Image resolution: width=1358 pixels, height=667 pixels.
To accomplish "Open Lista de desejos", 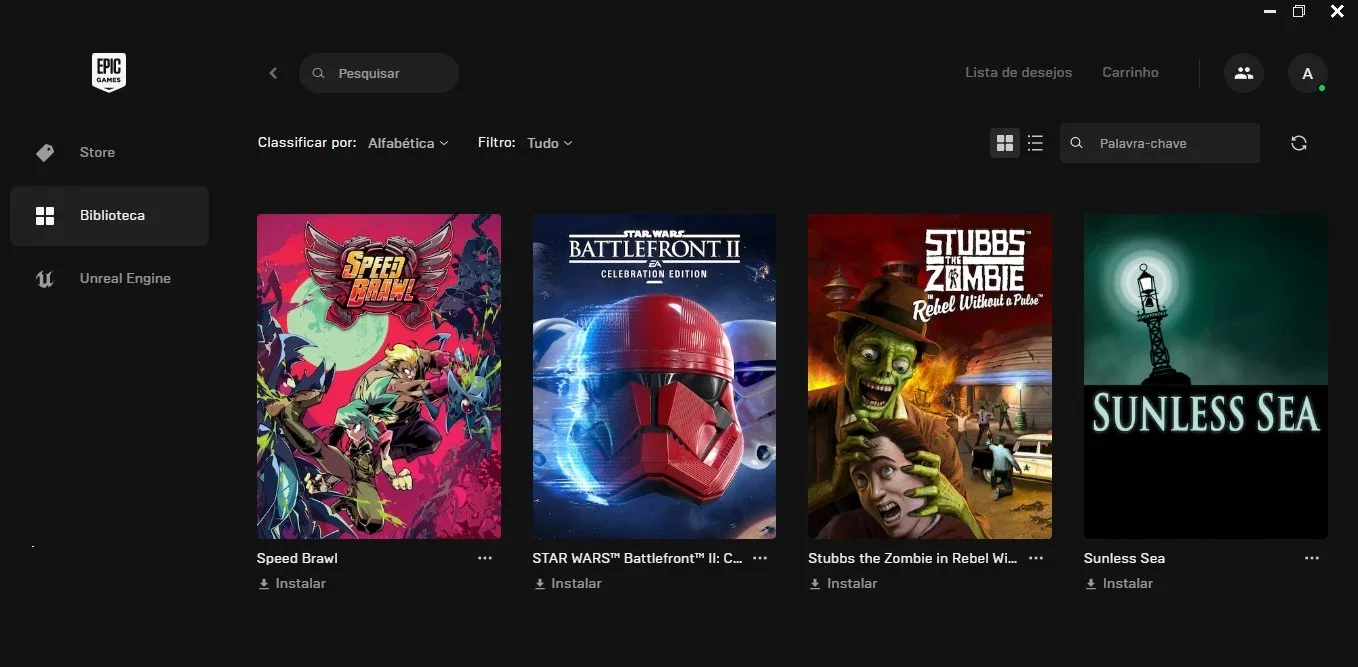I will [1018, 72].
